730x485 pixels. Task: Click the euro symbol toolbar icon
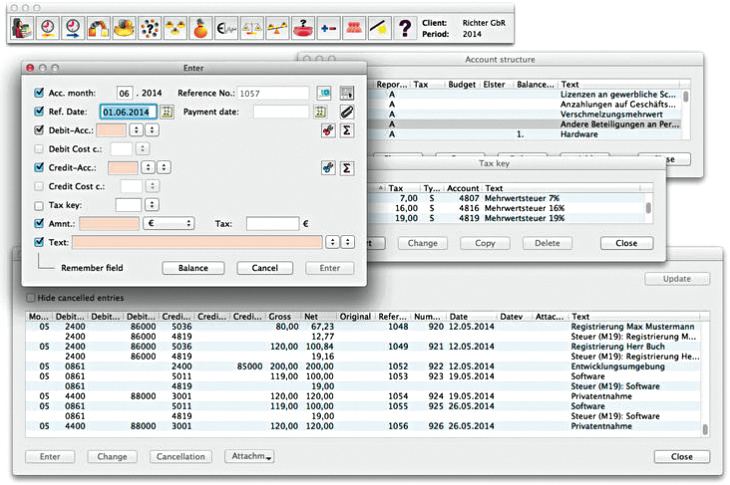click(x=226, y=30)
